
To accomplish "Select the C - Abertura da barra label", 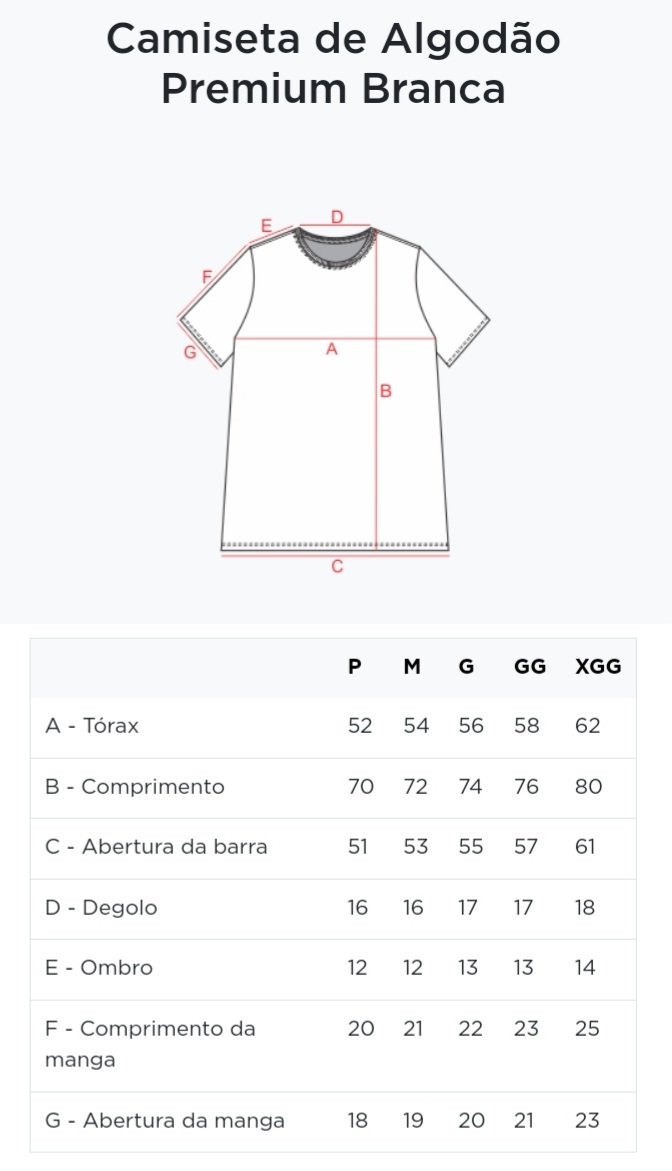I will point(156,847).
